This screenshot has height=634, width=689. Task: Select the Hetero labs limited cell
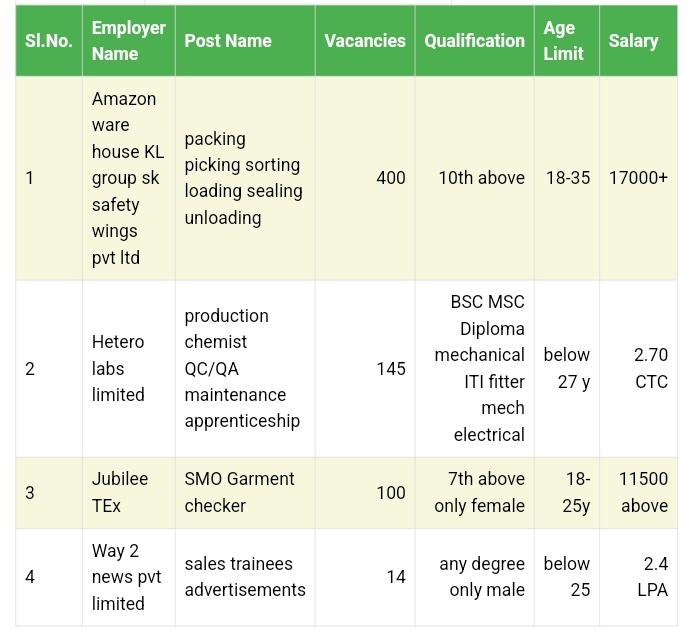tap(129, 369)
